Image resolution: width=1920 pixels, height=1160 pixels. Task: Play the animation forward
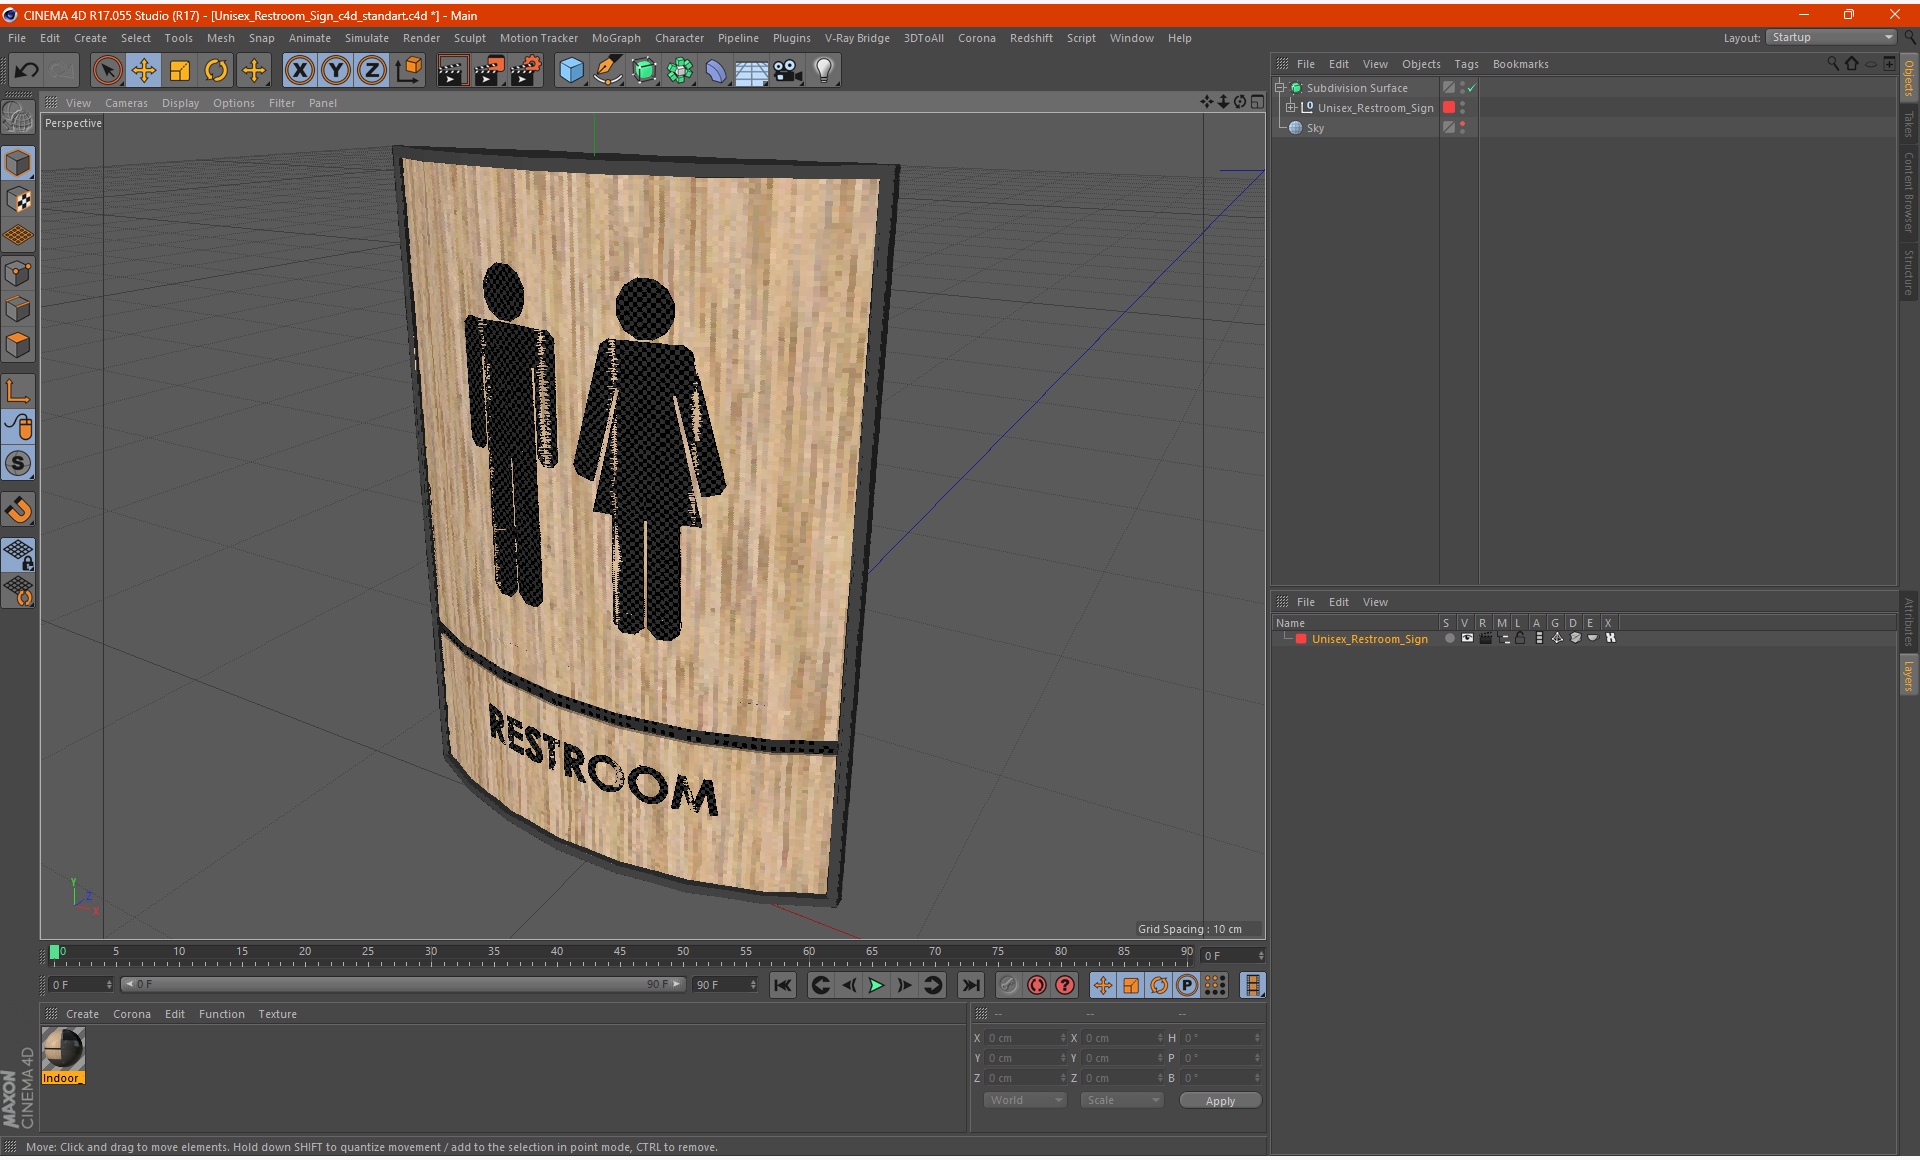tap(876, 985)
